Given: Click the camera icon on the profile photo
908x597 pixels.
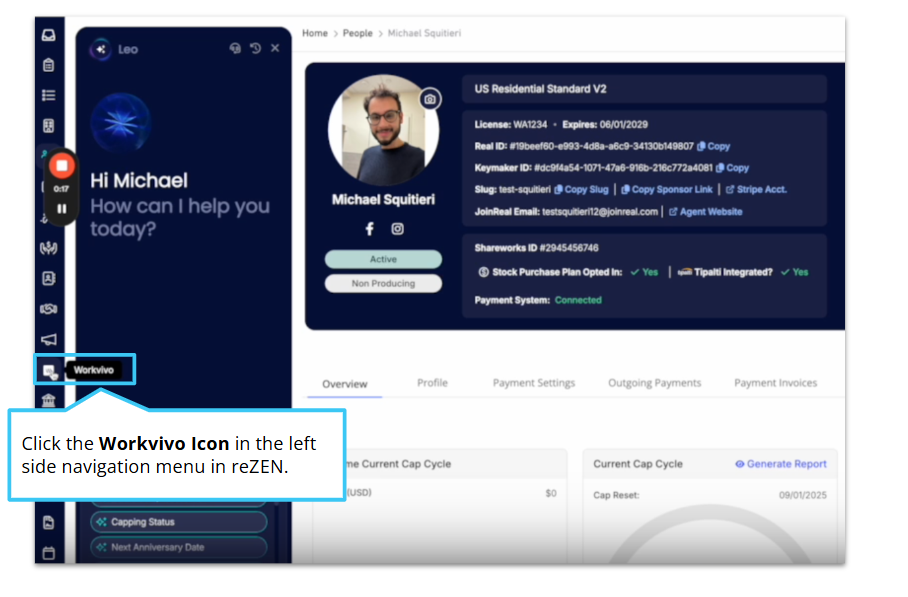Looking at the screenshot, I should (430, 99).
